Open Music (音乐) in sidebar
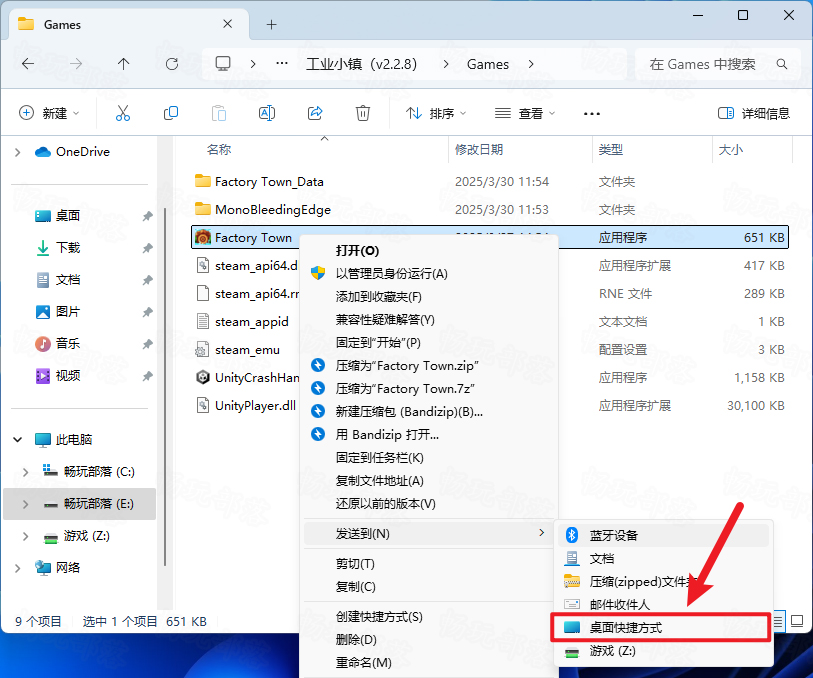 [67, 343]
